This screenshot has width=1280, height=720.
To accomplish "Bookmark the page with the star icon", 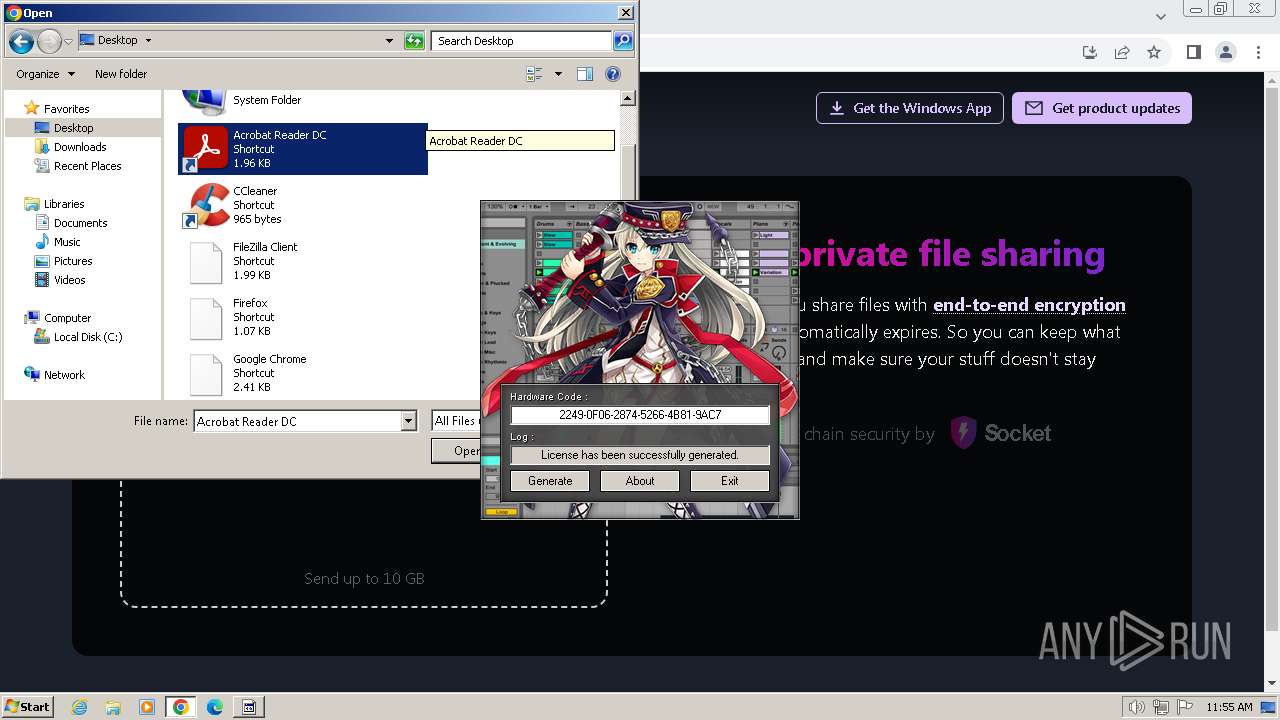I will click(1154, 52).
